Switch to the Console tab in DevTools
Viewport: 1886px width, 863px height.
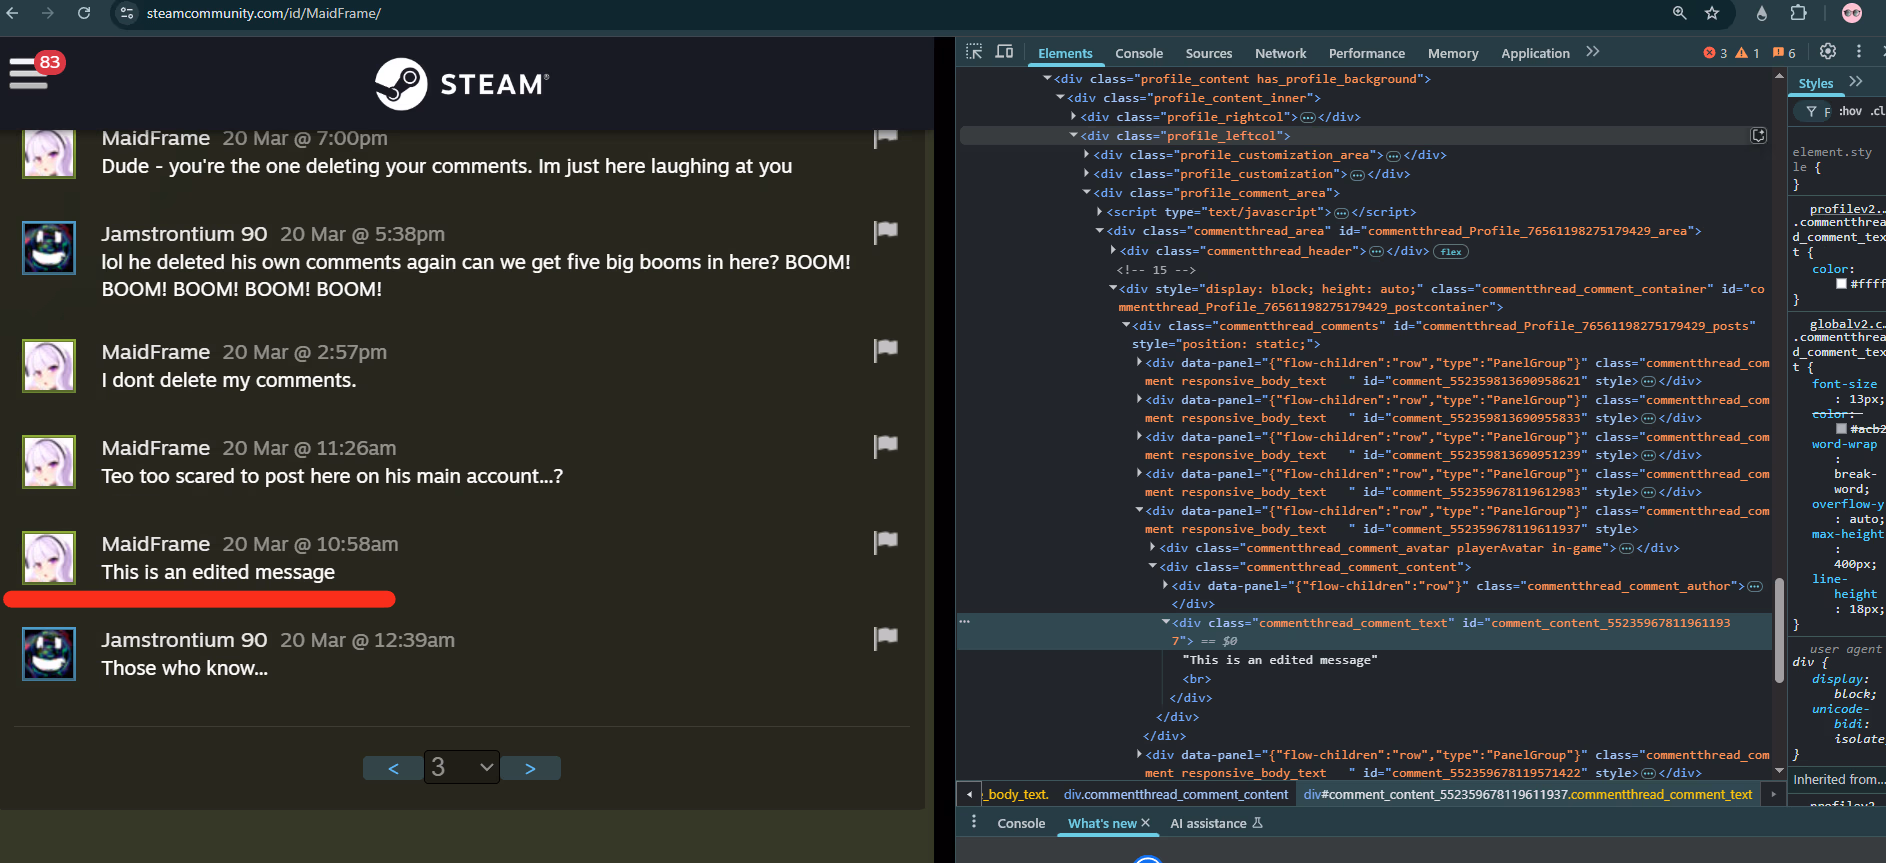click(1139, 53)
